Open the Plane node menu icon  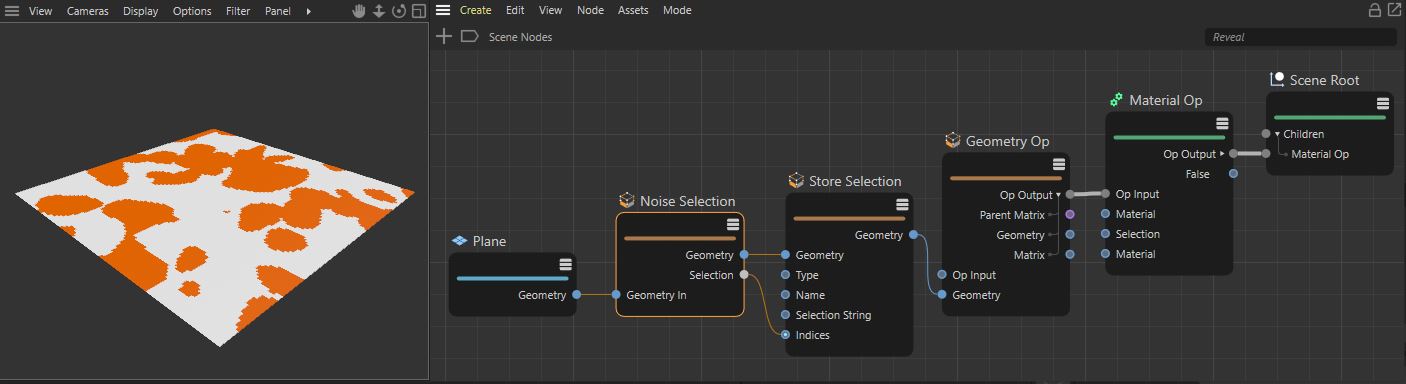pyautogui.click(x=565, y=264)
